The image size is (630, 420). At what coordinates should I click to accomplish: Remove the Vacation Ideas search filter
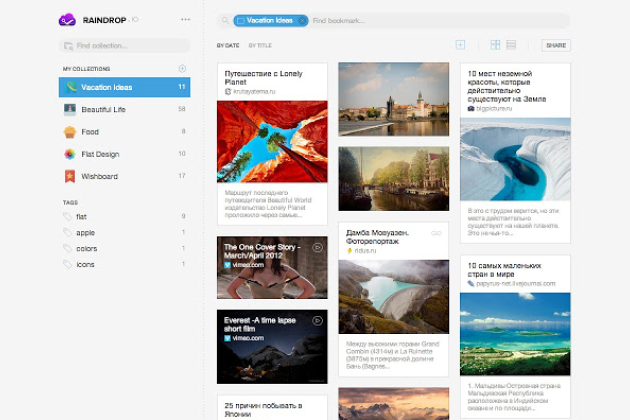pyautogui.click(x=303, y=20)
